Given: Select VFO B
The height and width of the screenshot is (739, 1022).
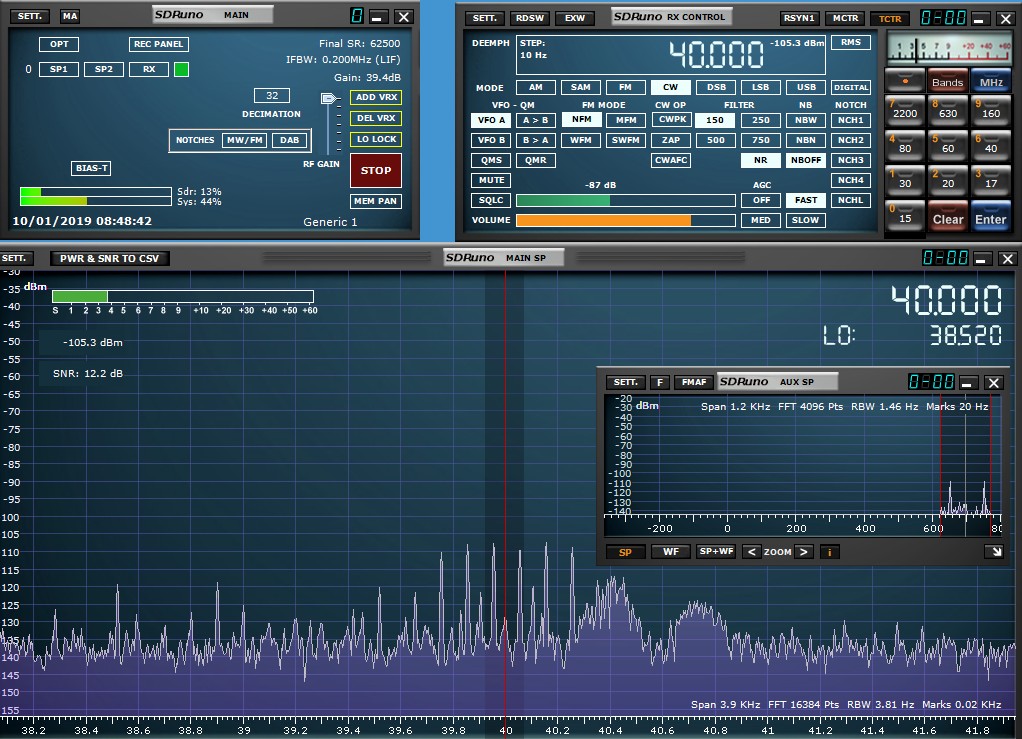Looking at the screenshot, I should (x=491, y=140).
